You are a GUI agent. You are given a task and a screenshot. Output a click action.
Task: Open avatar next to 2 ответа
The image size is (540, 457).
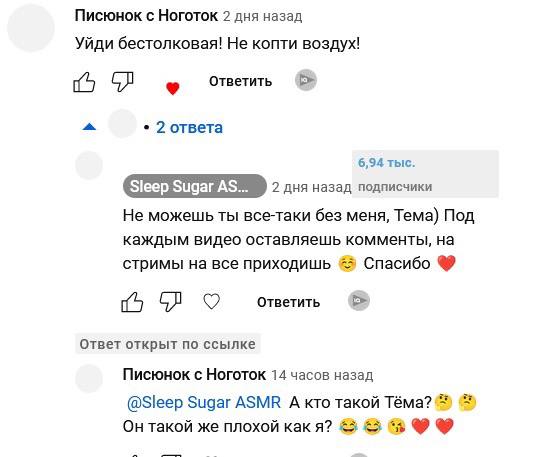(122, 124)
